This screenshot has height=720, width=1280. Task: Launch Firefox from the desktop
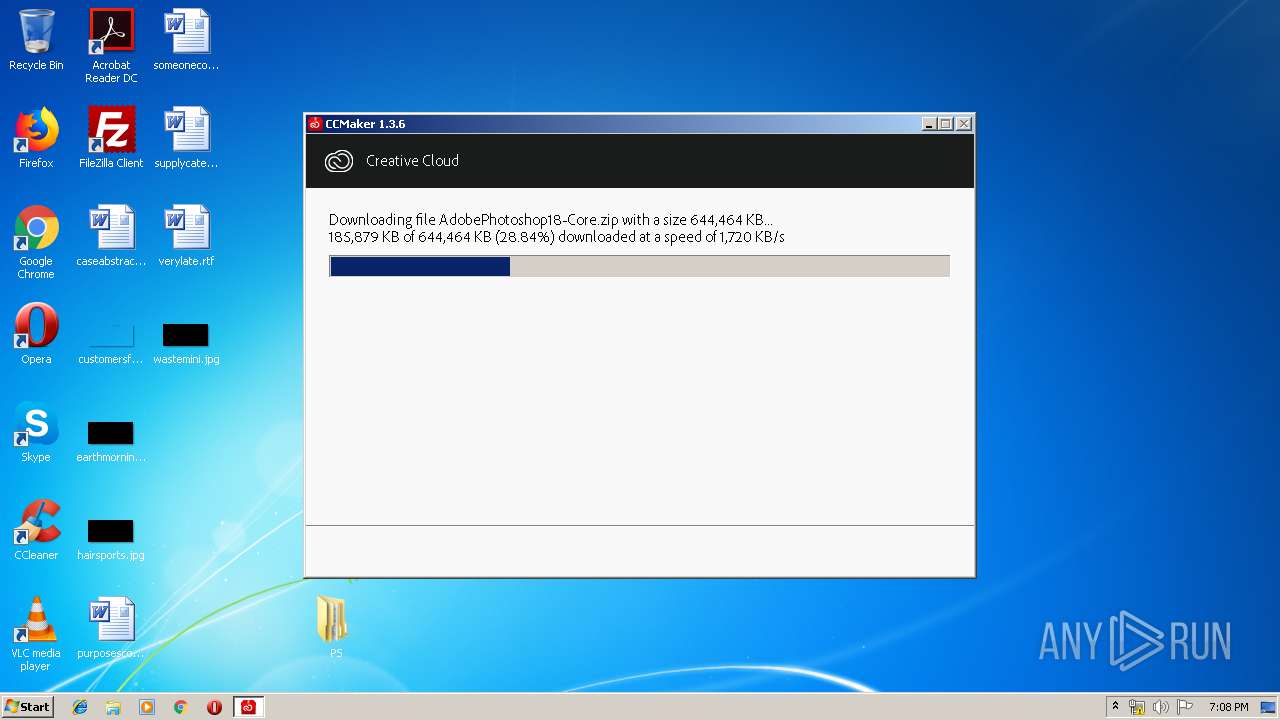tap(36, 138)
